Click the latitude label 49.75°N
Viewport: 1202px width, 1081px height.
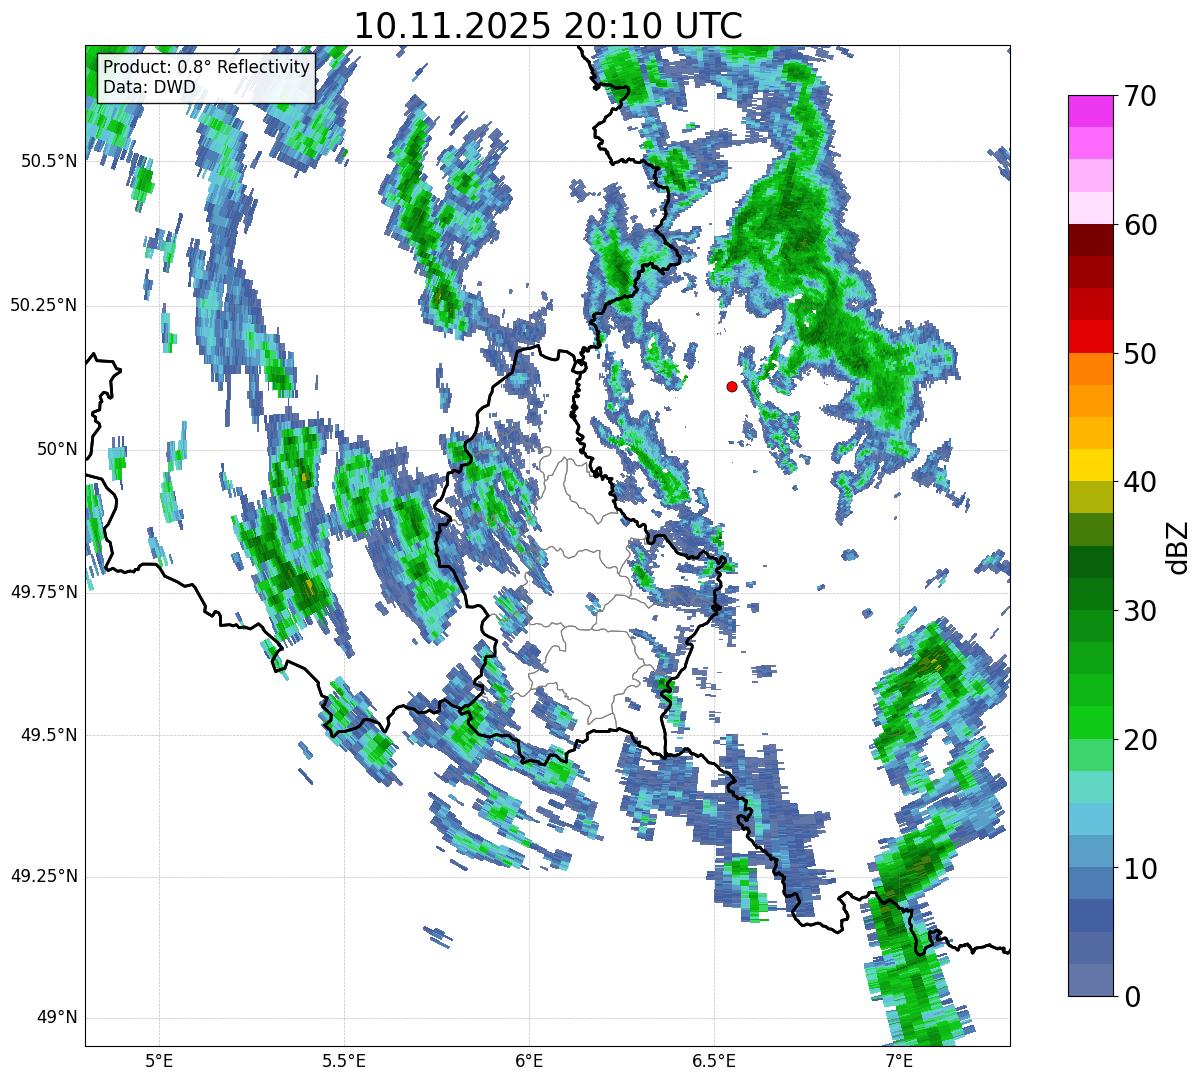44,592
